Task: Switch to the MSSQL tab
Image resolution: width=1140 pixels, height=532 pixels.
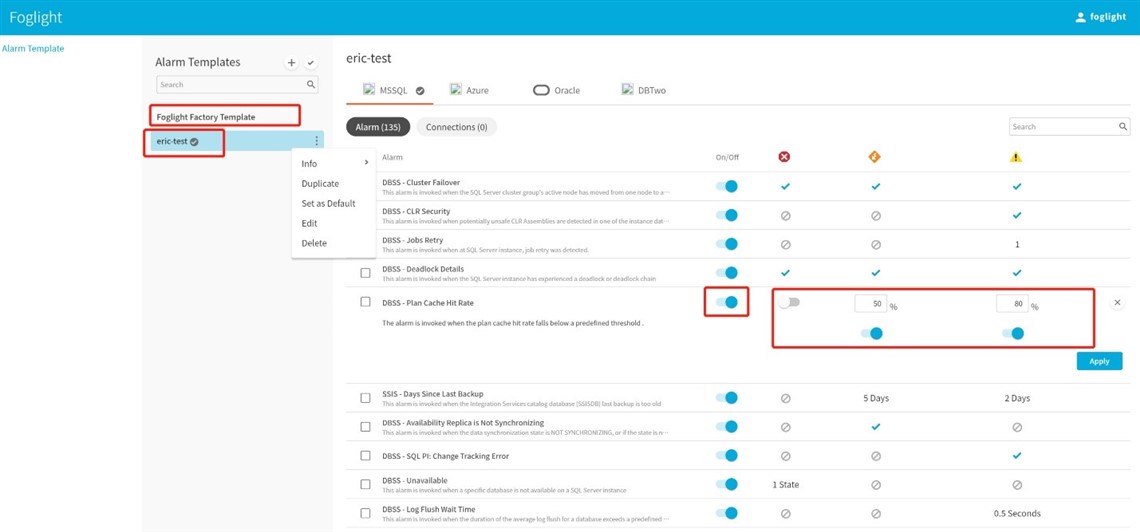Action: point(390,91)
